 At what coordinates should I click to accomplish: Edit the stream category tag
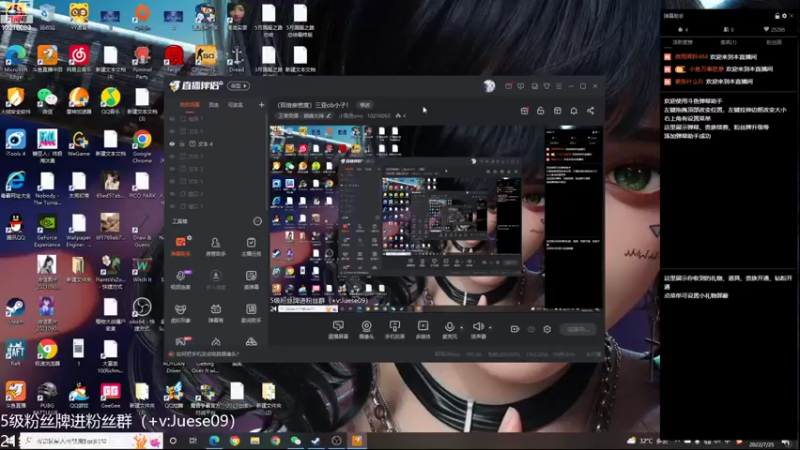tap(304, 116)
